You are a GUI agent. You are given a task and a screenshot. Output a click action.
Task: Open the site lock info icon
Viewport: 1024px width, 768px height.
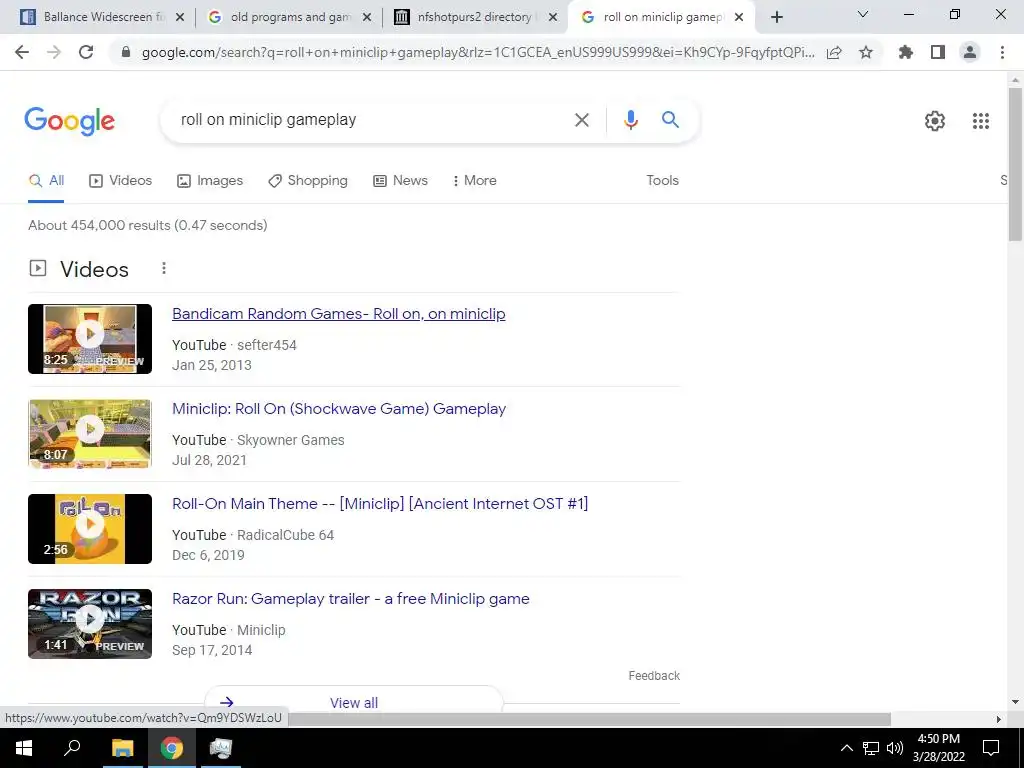126,53
